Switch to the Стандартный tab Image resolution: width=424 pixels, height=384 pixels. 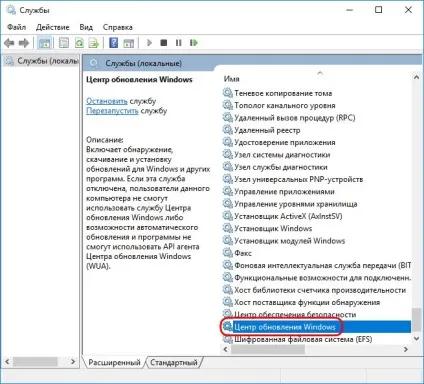coord(174,362)
